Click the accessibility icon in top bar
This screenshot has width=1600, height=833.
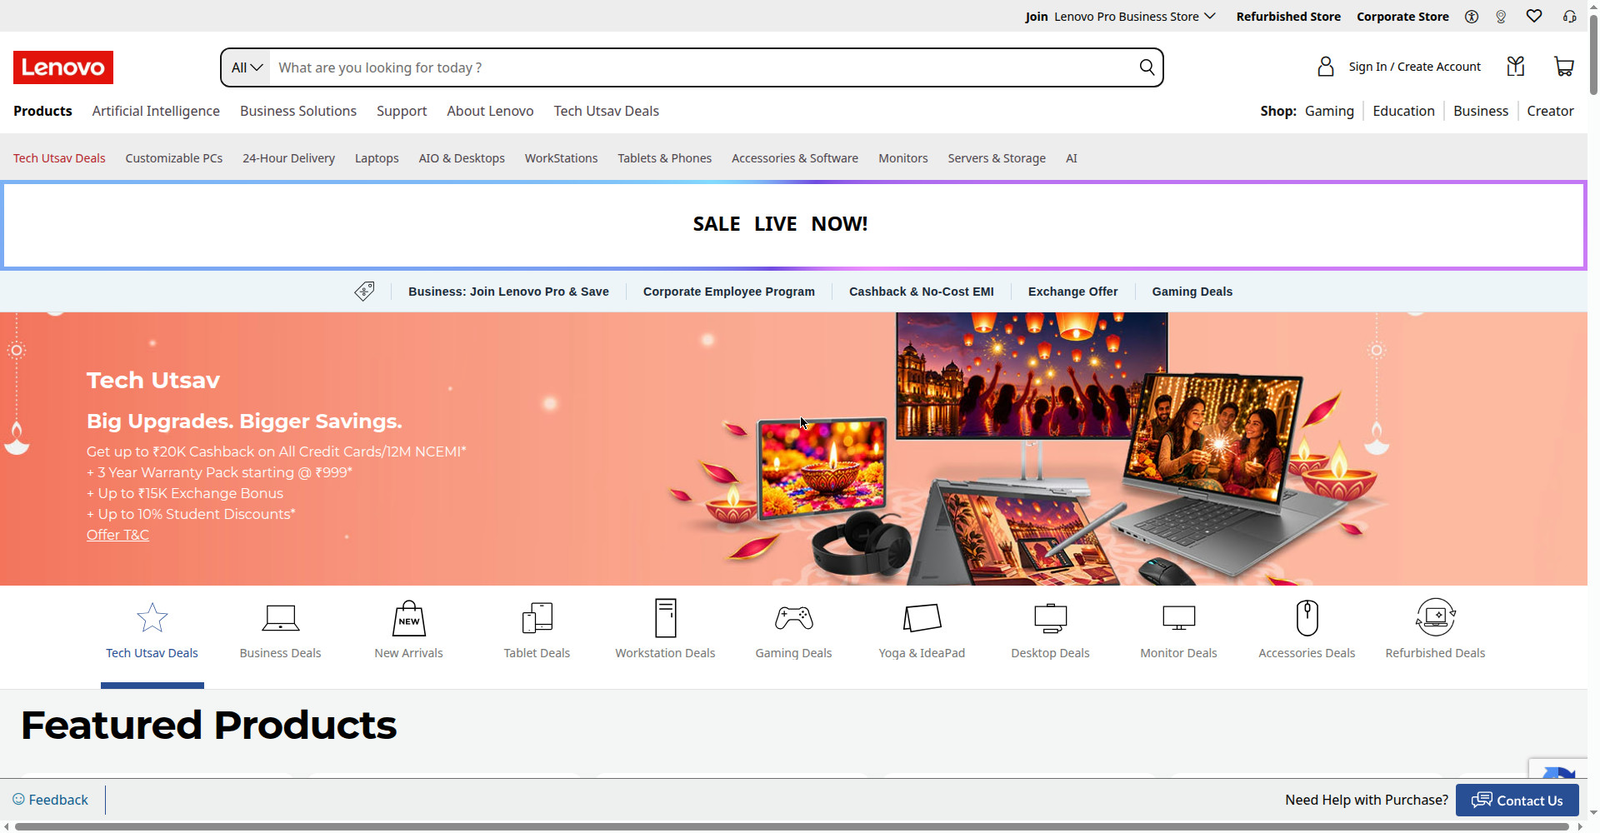[x=1472, y=16]
